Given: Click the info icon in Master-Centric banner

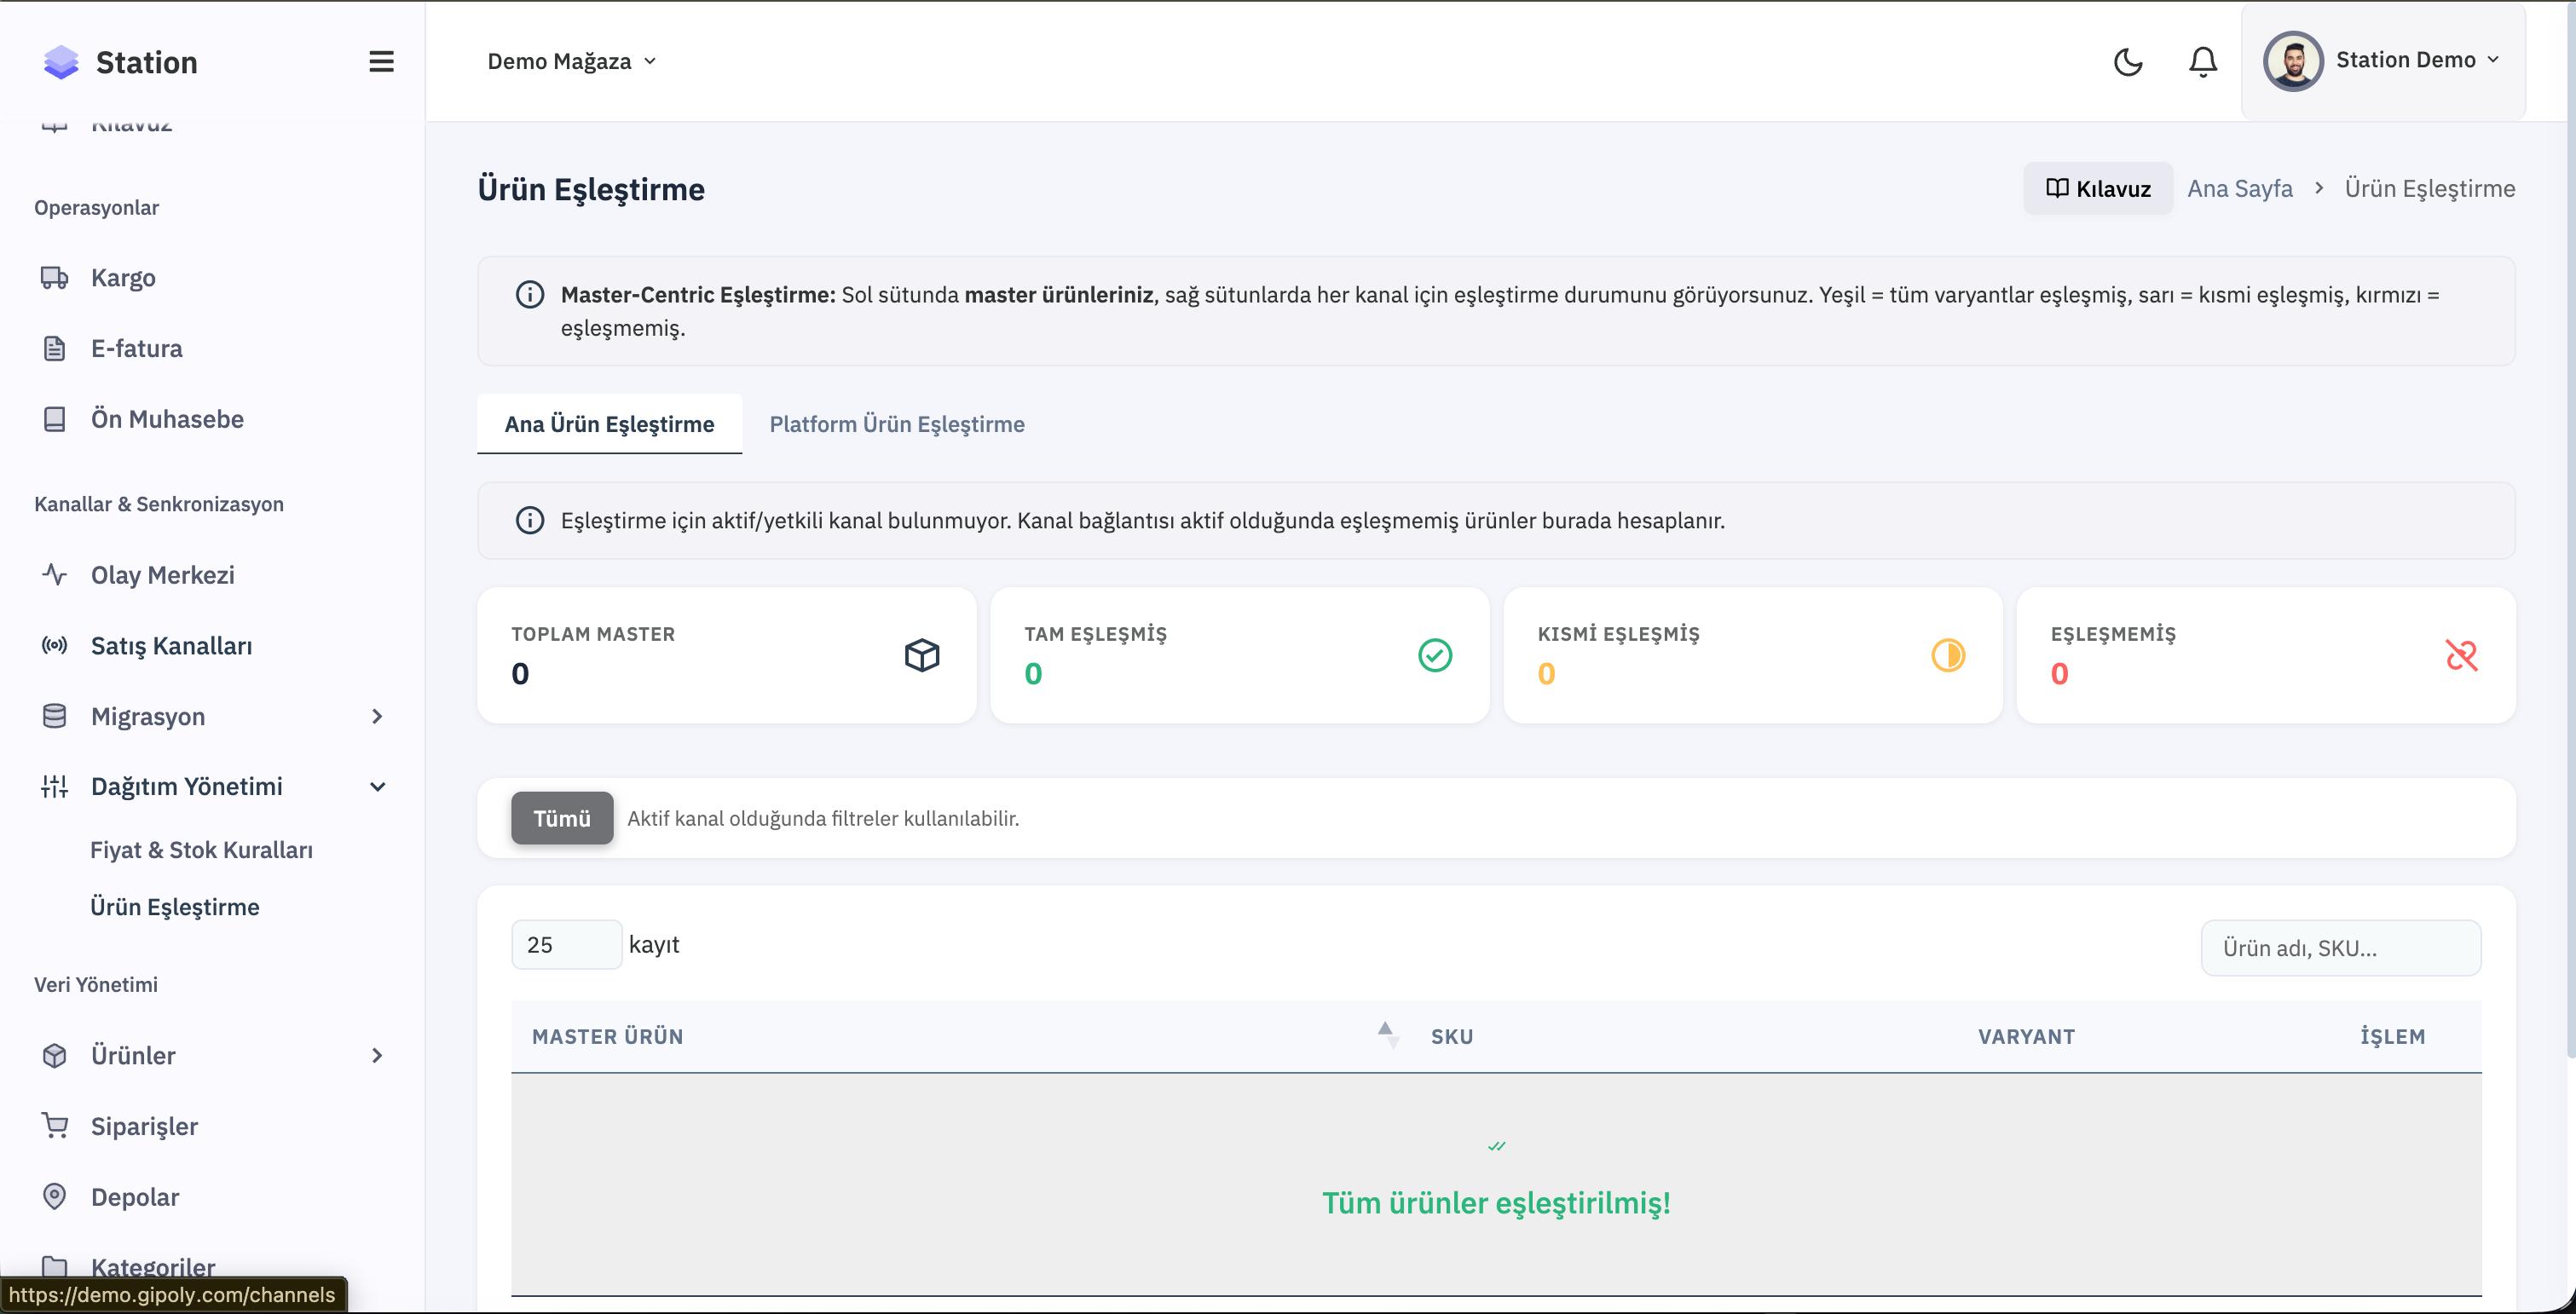Looking at the screenshot, I should click(x=529, y=295).
